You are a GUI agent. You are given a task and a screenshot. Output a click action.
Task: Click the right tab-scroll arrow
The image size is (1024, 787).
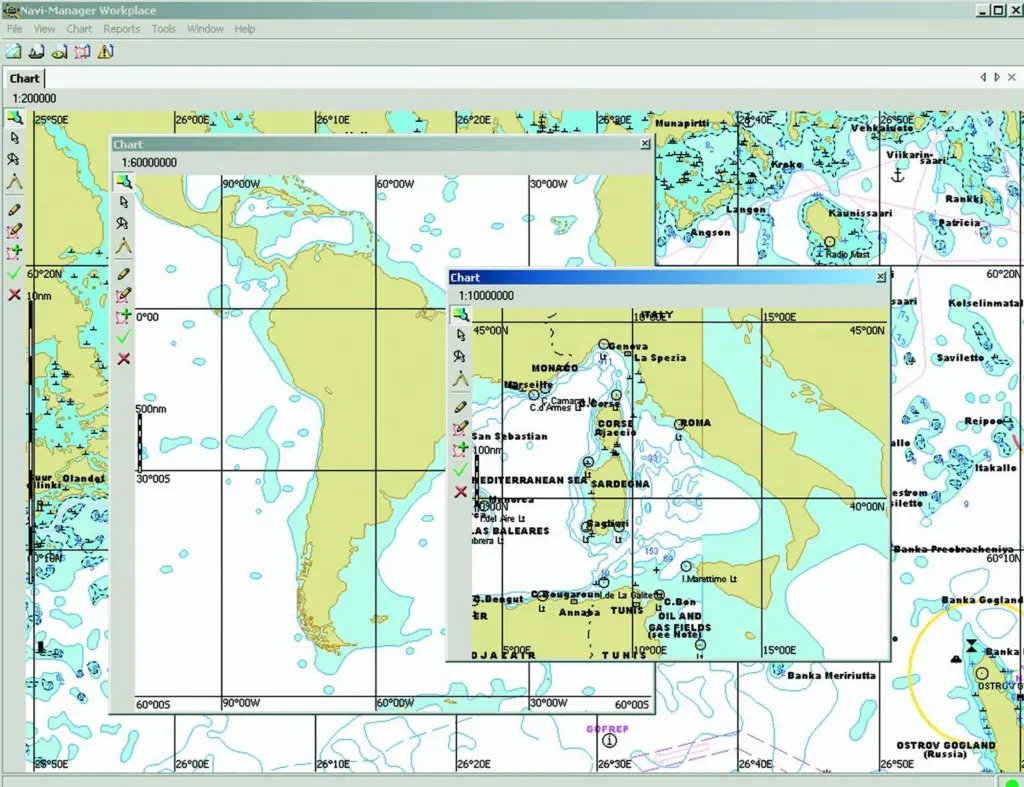(997, 77)
